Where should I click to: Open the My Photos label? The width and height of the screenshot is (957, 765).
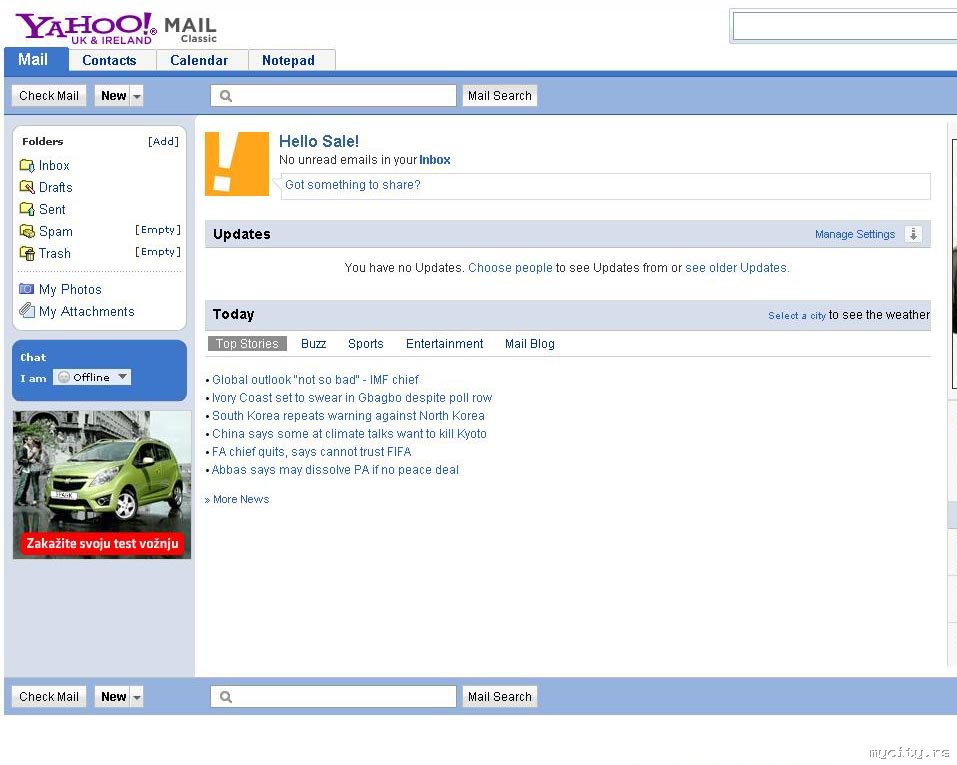70,289
